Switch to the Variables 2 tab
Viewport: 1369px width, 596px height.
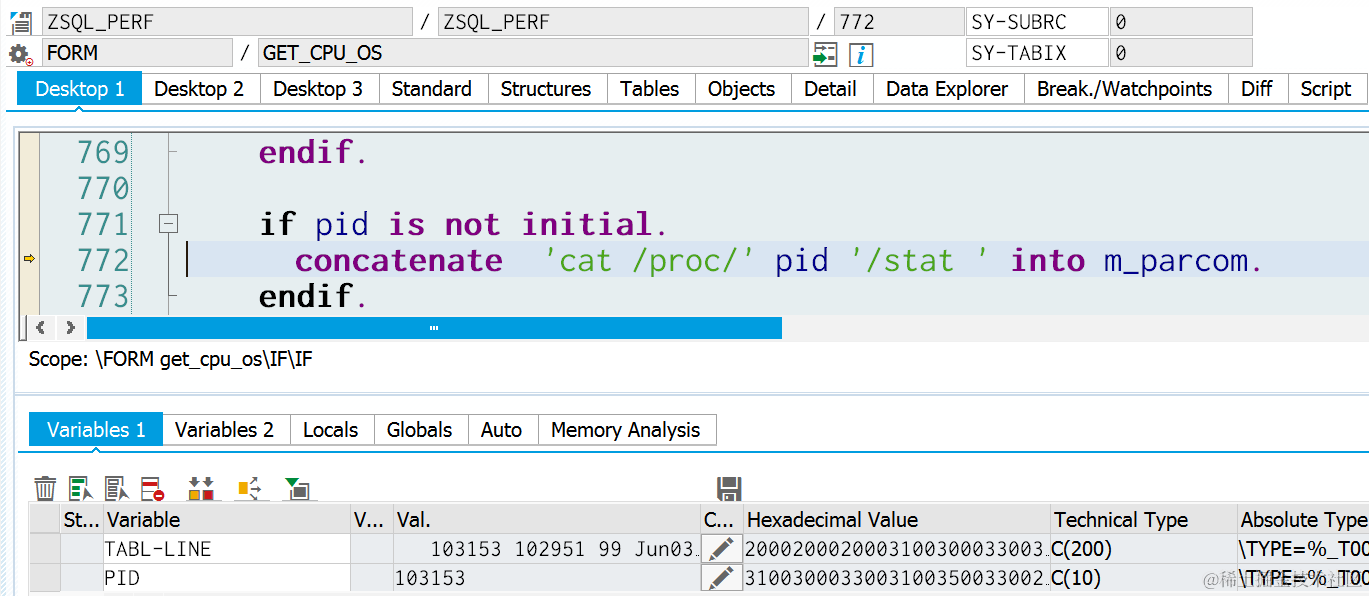pos(225,430)
